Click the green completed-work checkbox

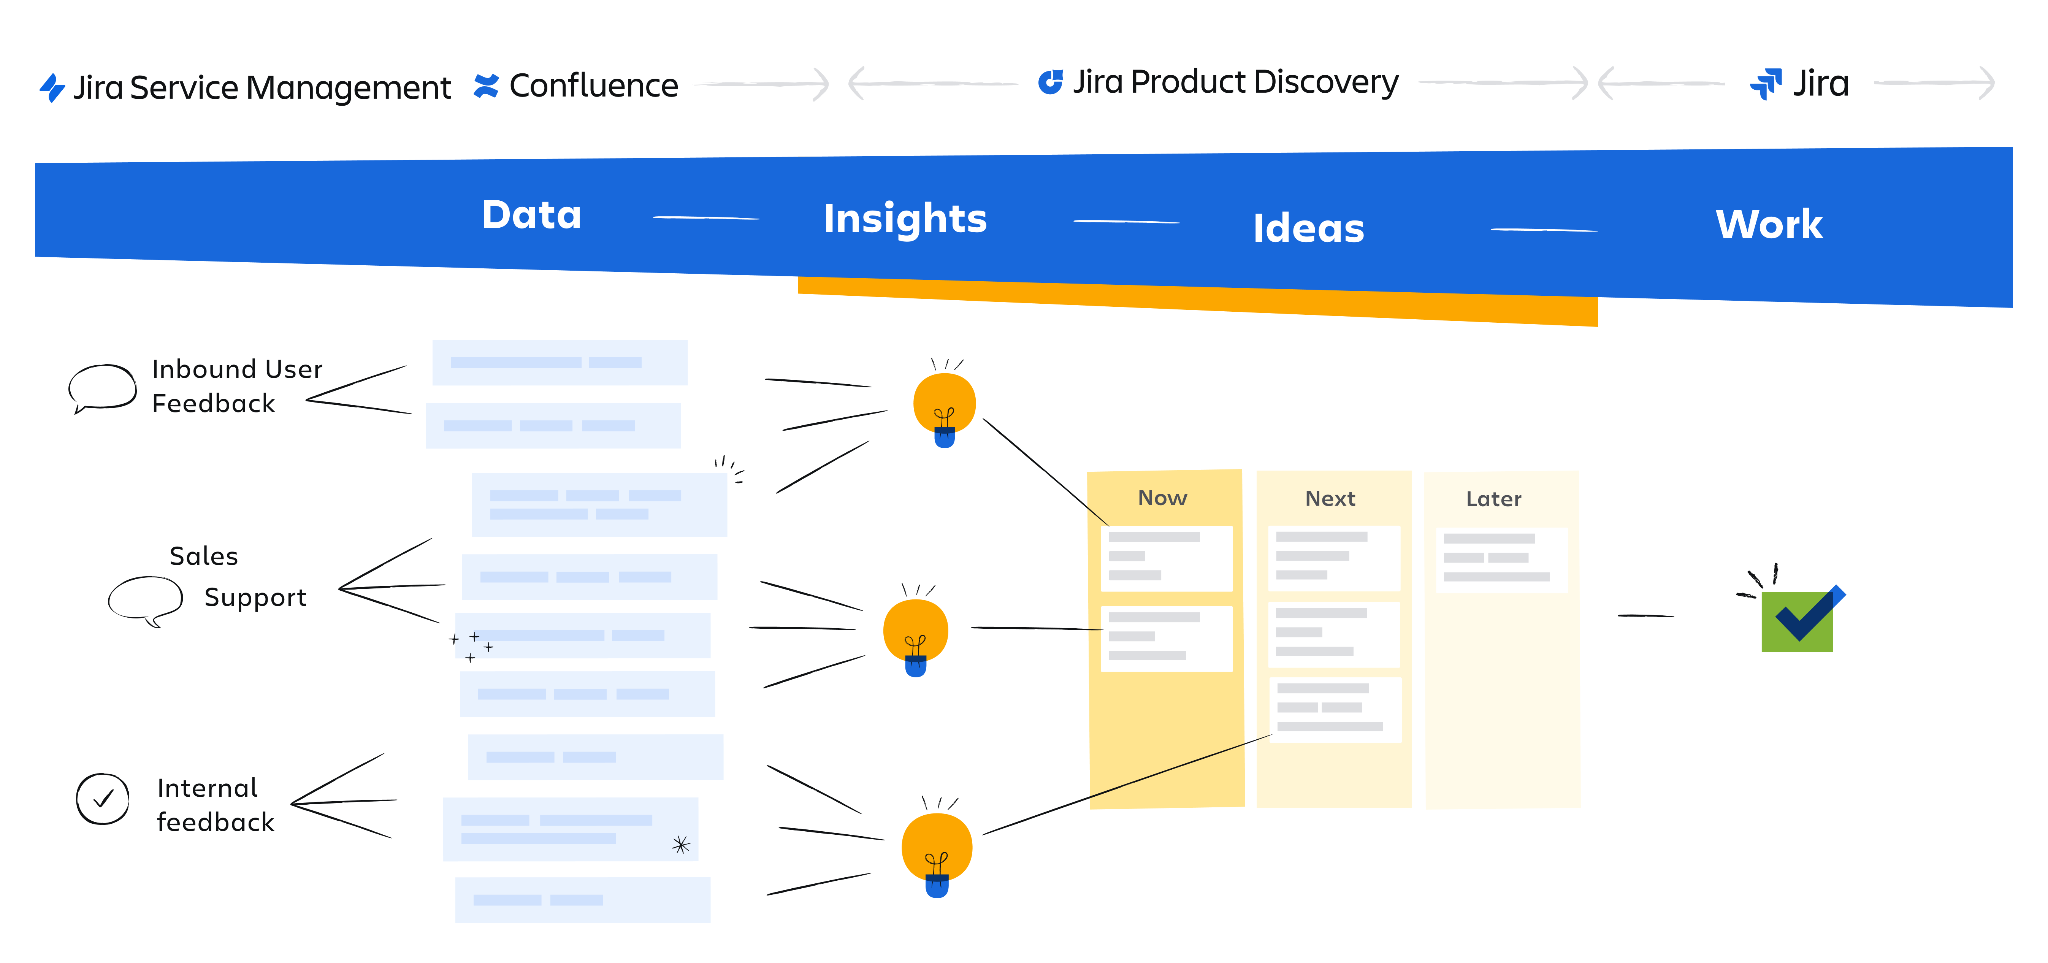[x=1798, y=620]
